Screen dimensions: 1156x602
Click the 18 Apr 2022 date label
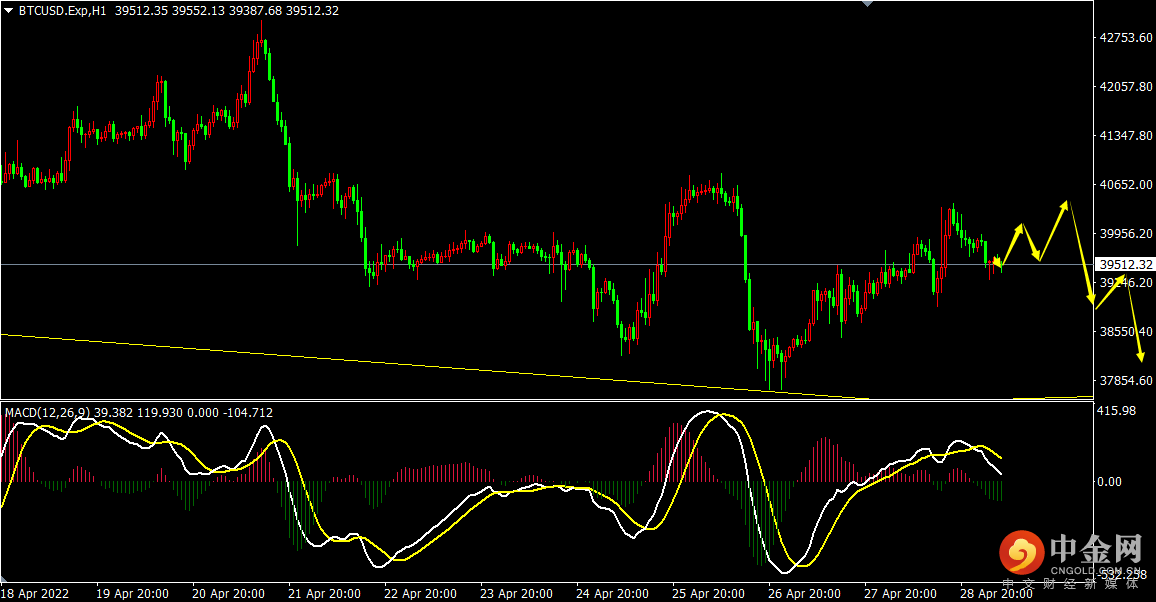tap(35, 593)
